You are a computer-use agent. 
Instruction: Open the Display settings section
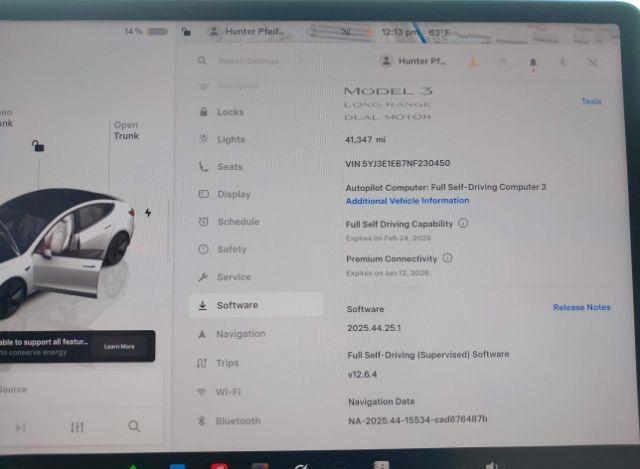tap(233, 194)
